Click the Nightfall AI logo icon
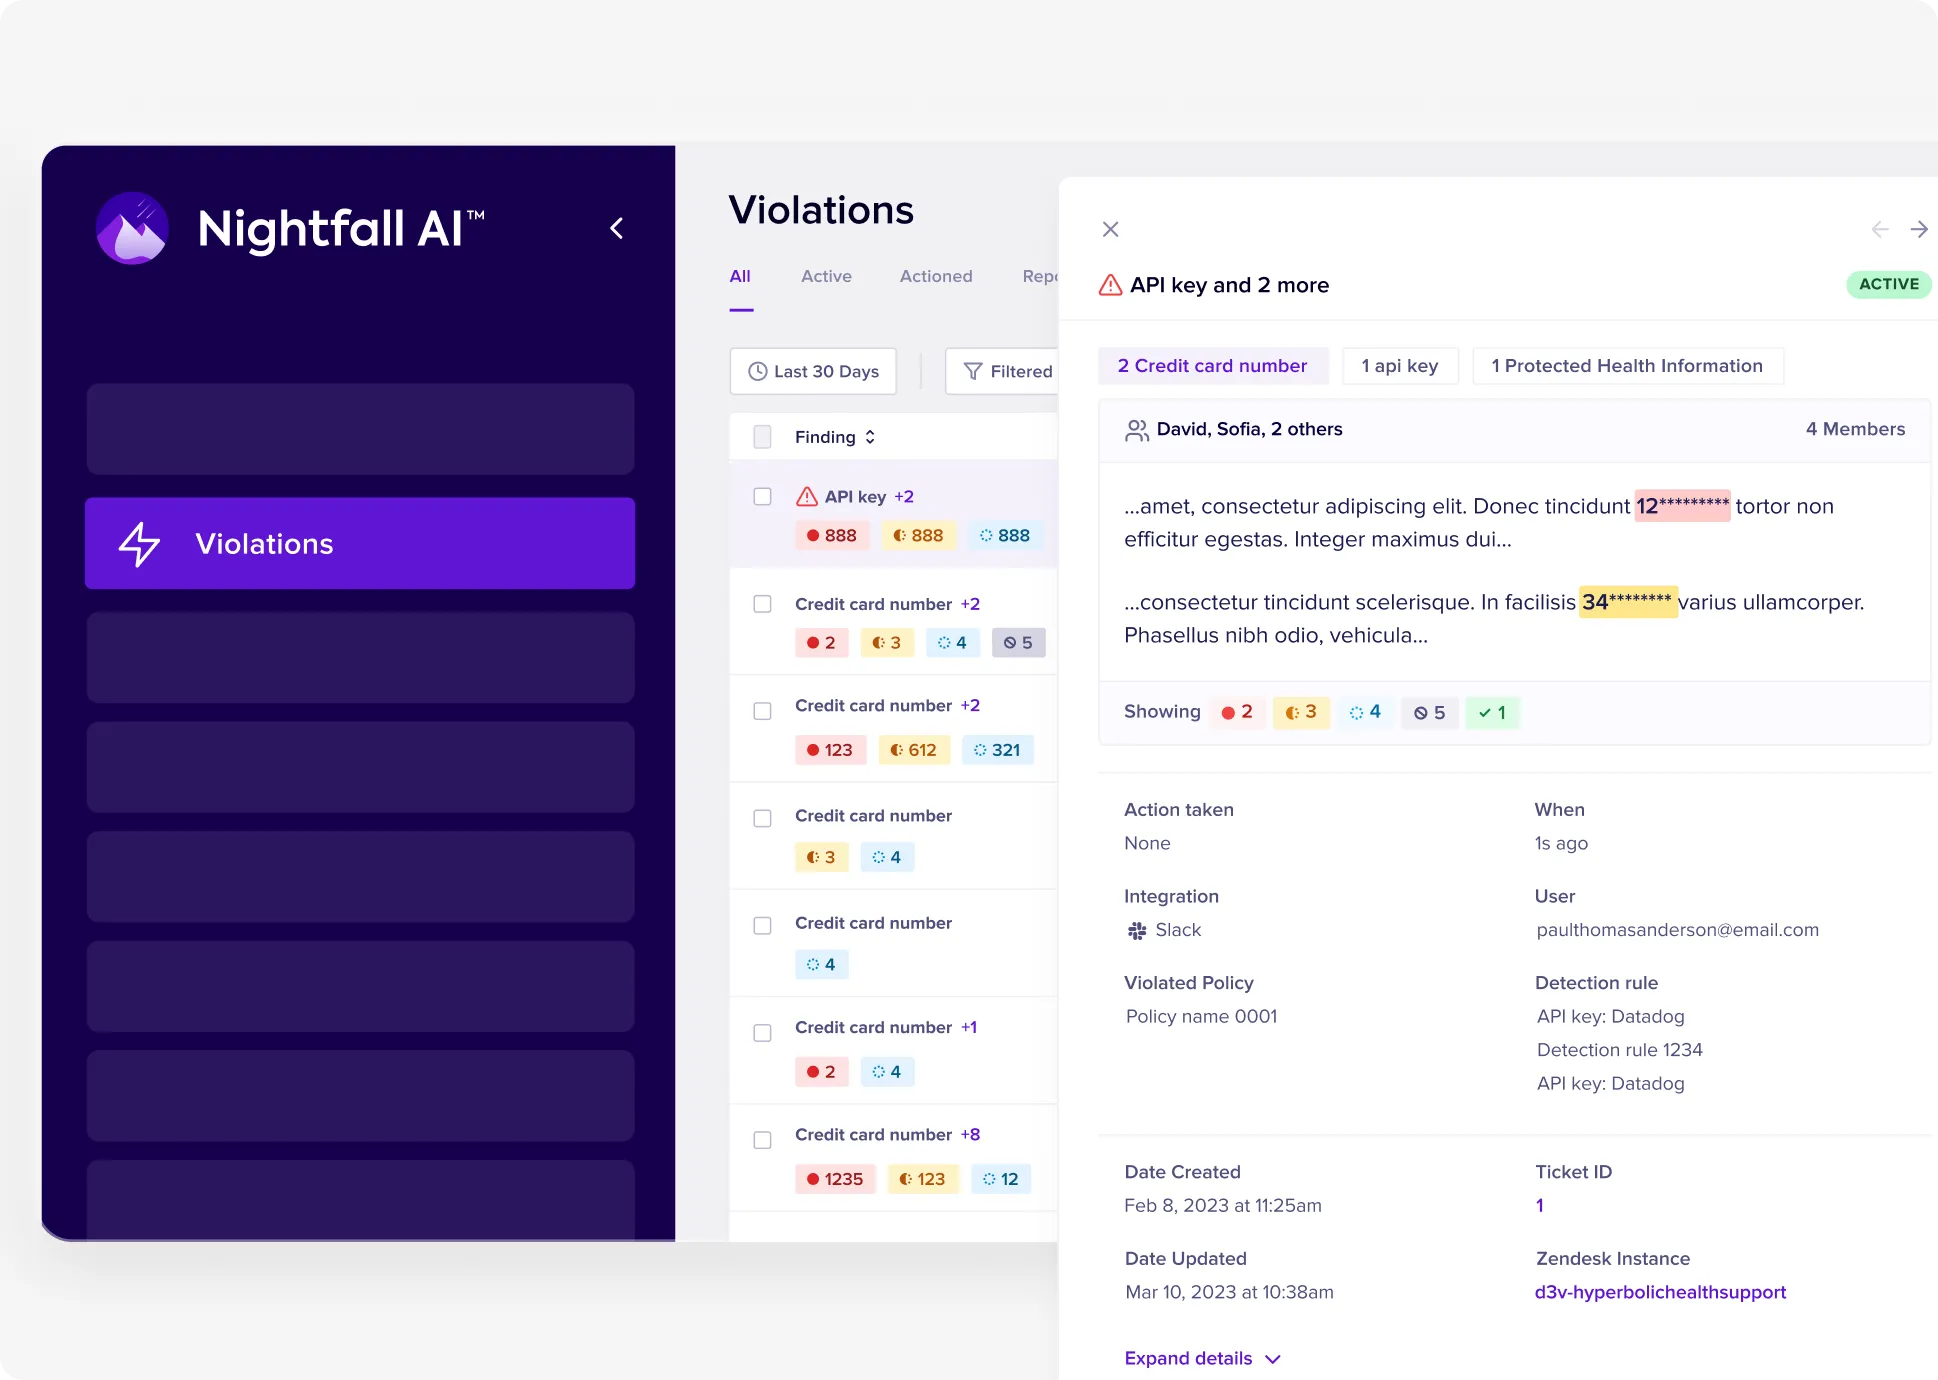The width and height of the screenshot is (1938, 1380). click(x=132, y=228)
